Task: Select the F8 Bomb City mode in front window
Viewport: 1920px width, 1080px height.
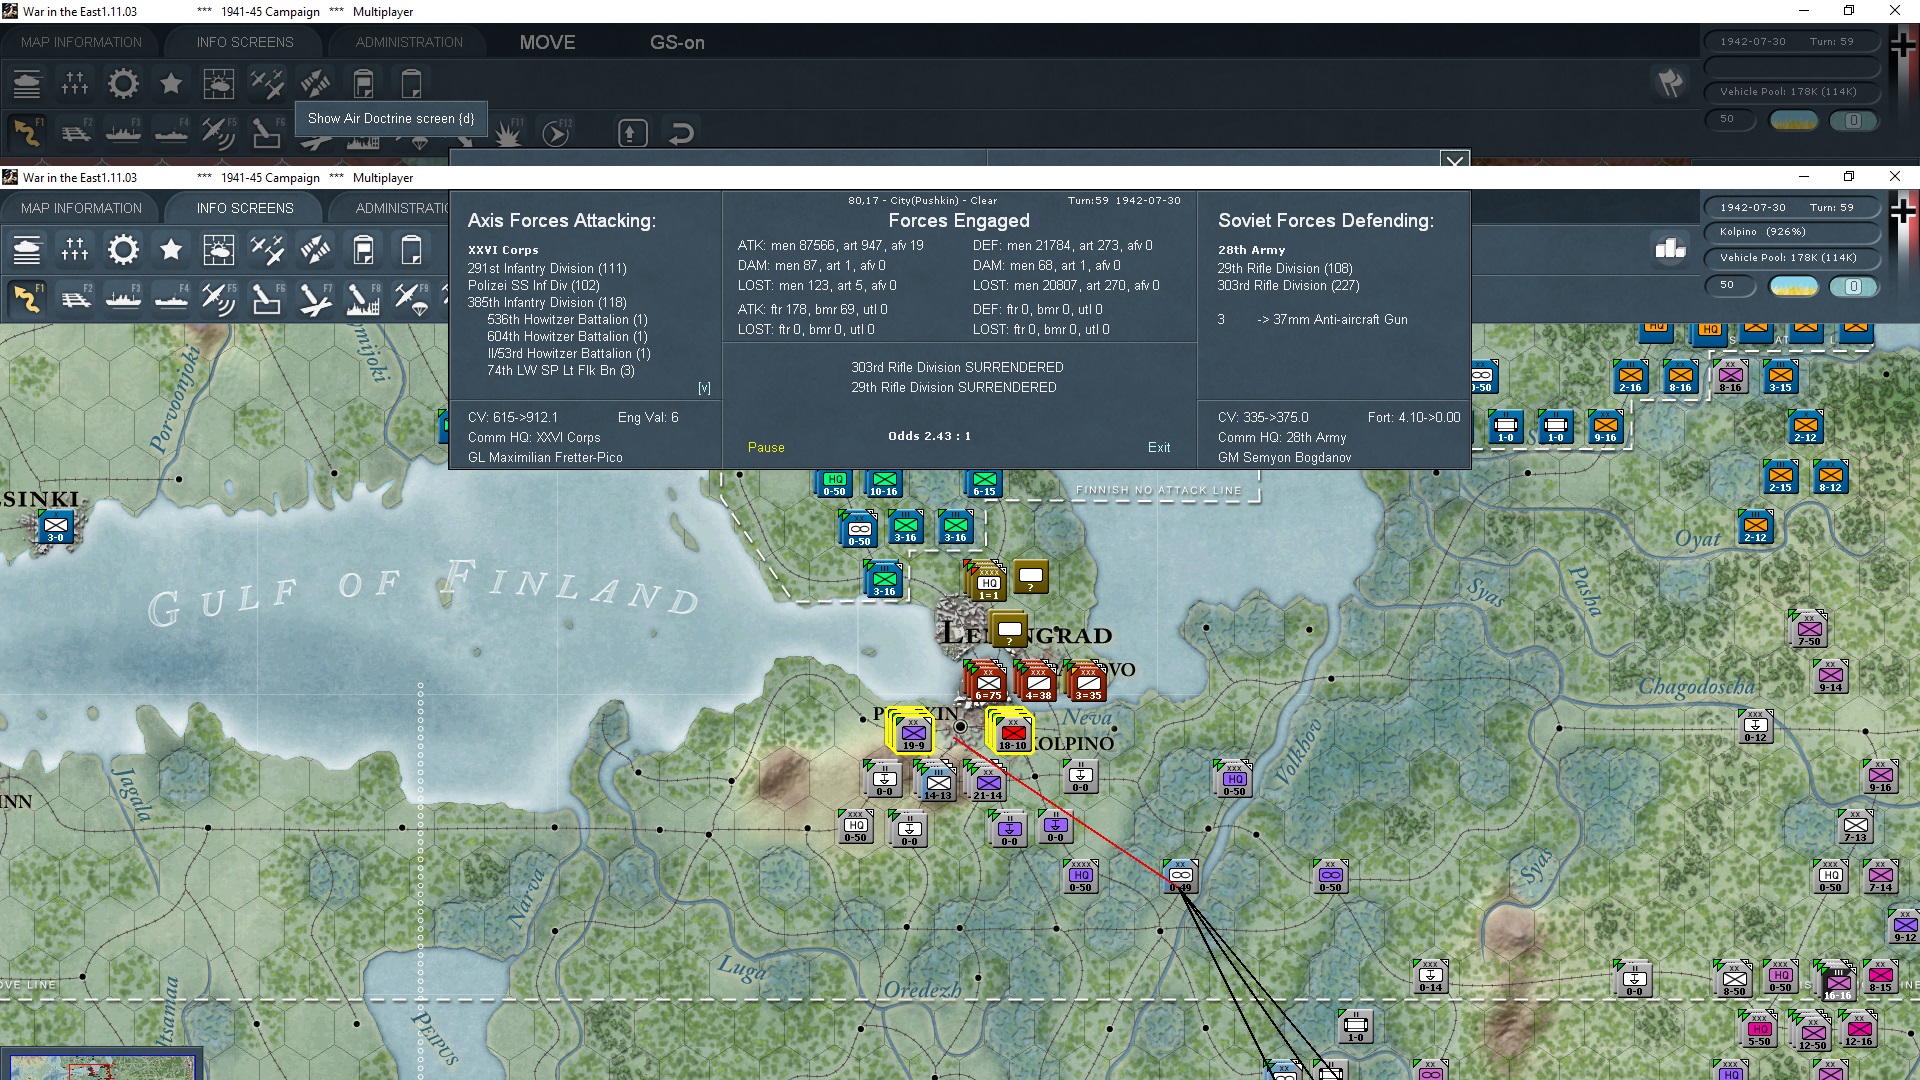Action: coord(363,299)
